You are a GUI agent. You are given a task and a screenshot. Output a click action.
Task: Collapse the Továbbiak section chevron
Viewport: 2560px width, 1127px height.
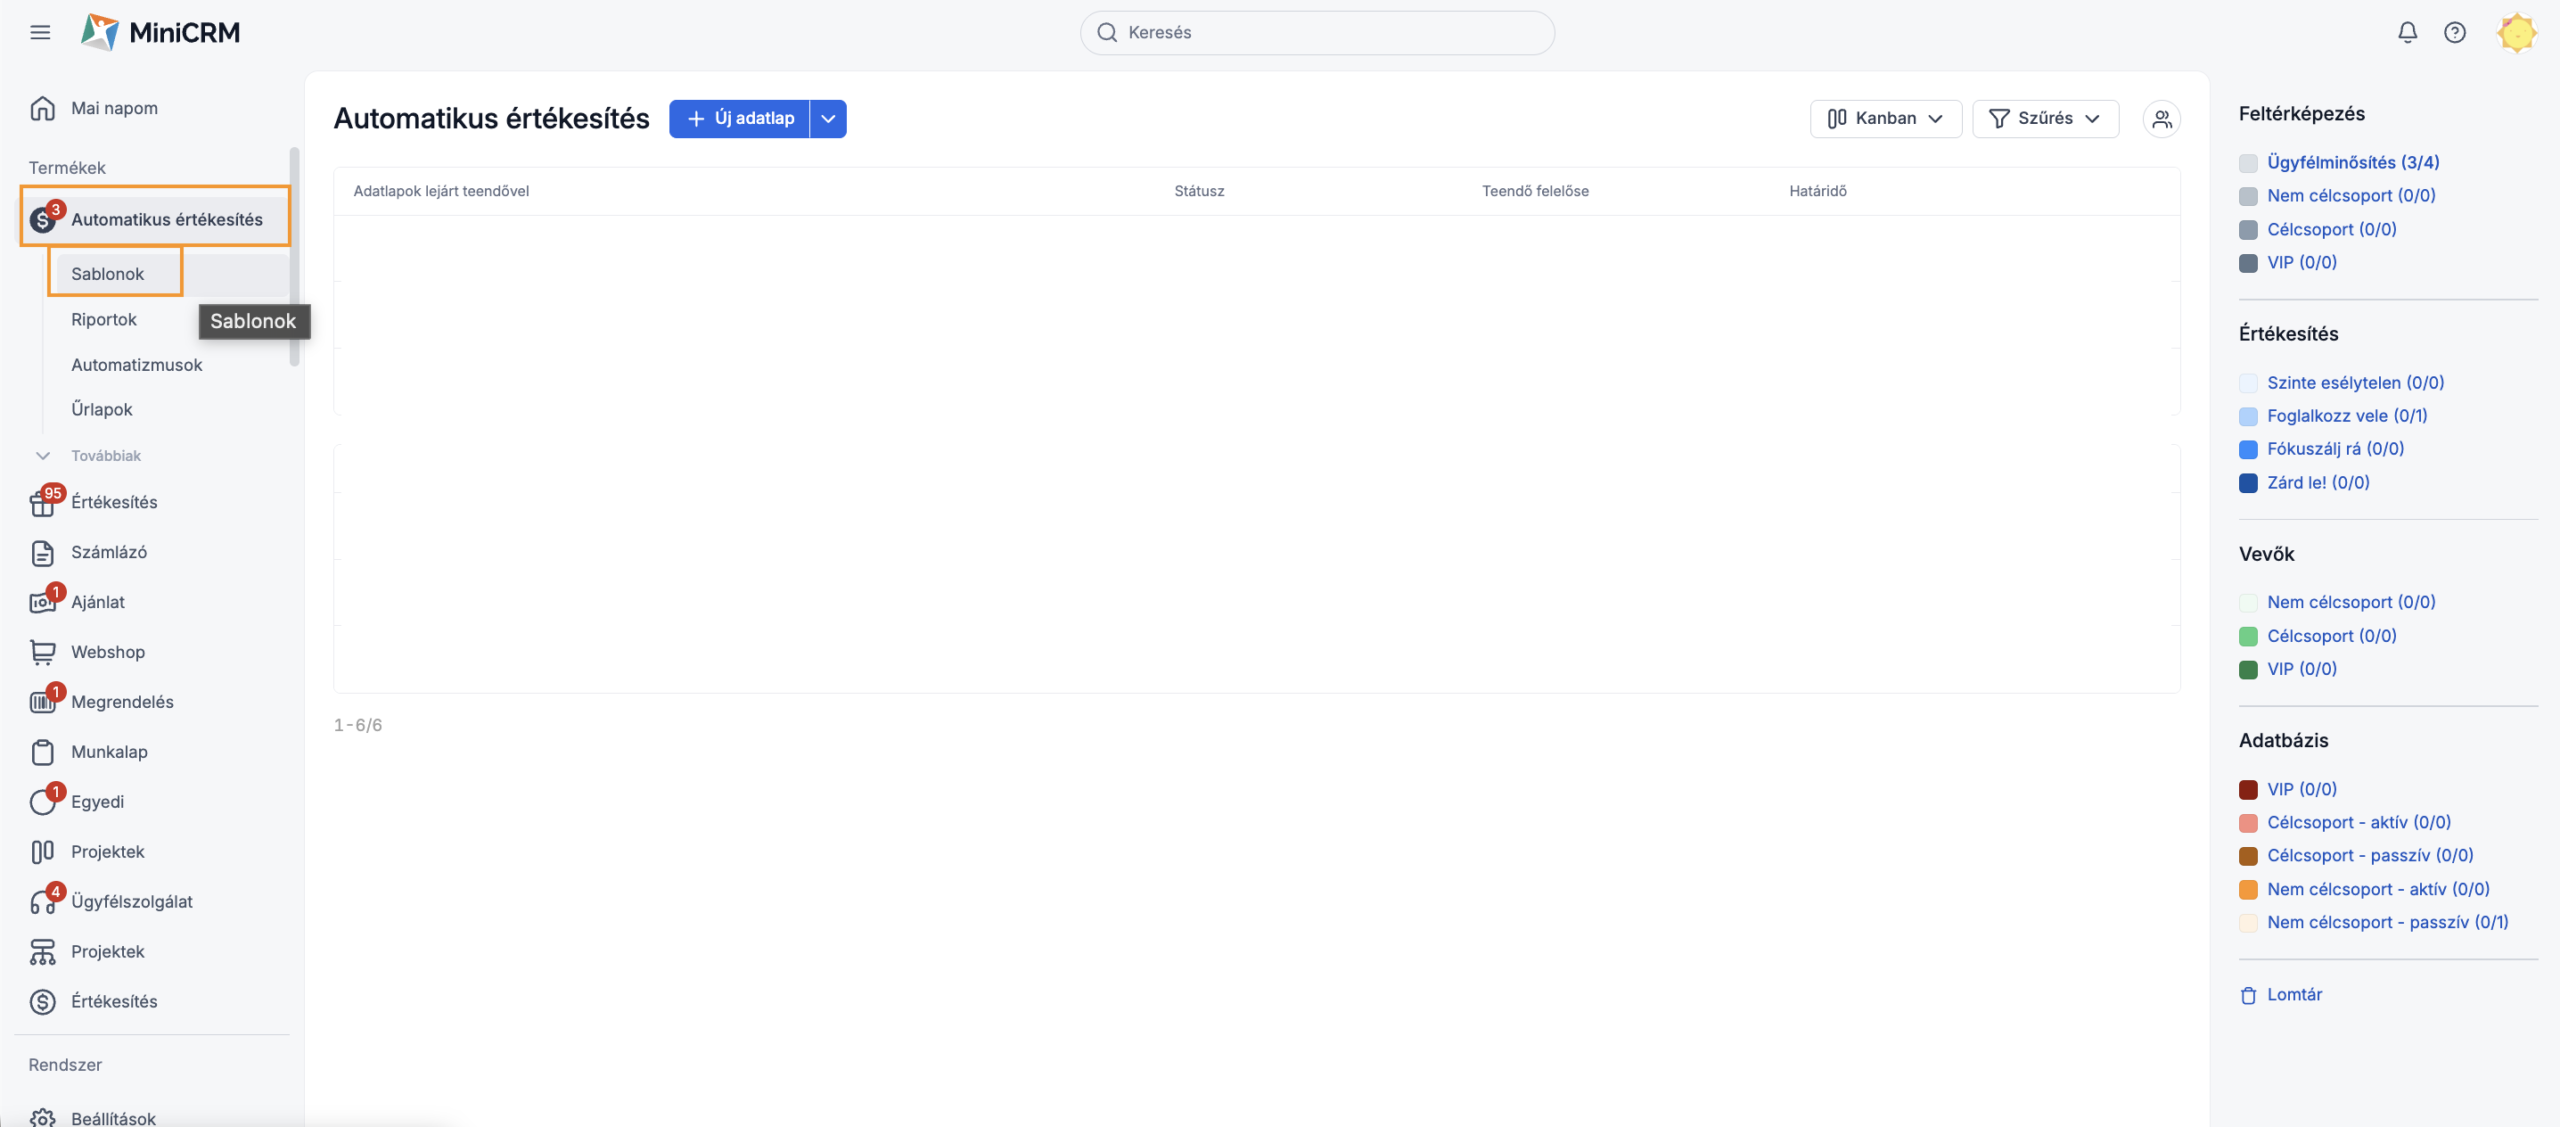click(x=42, y=456)
